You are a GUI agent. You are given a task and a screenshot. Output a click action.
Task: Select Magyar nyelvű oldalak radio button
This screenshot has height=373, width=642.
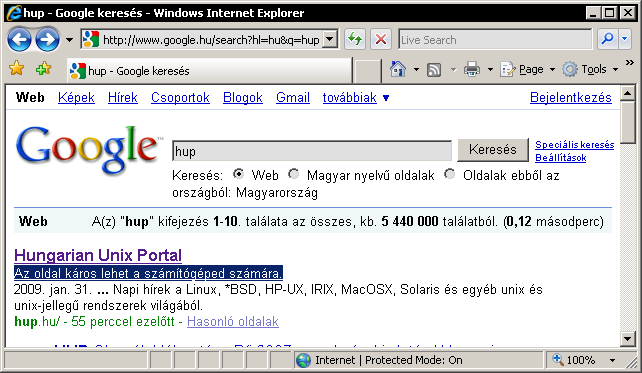[x=293, y=174]
